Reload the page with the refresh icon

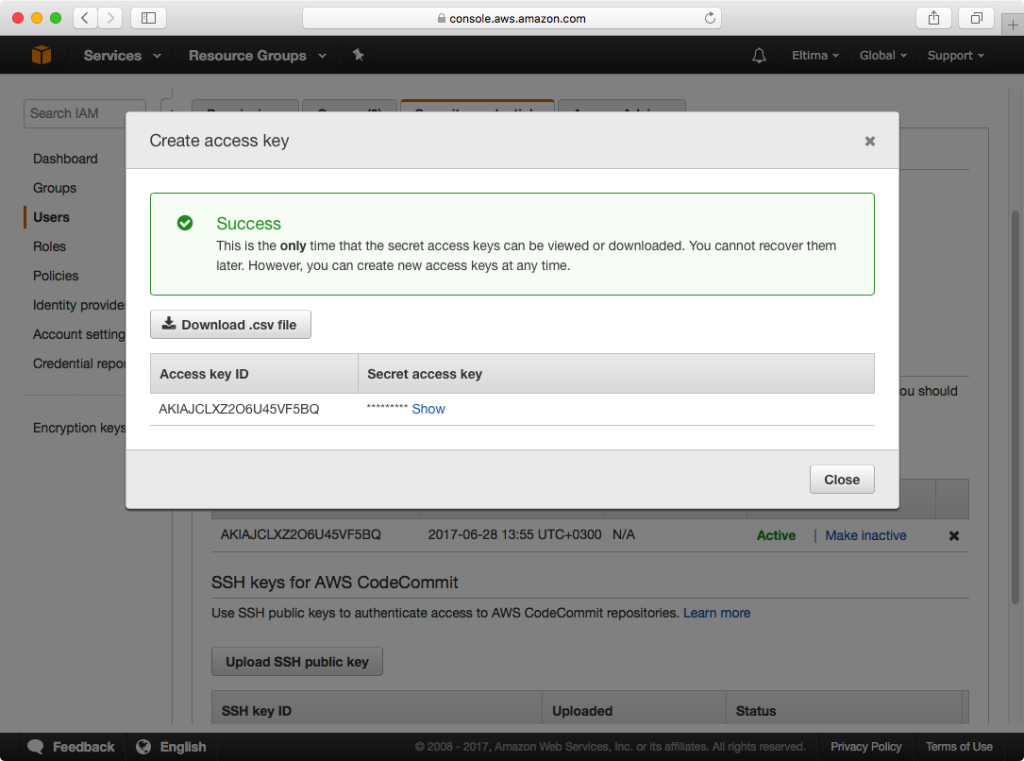710,18
